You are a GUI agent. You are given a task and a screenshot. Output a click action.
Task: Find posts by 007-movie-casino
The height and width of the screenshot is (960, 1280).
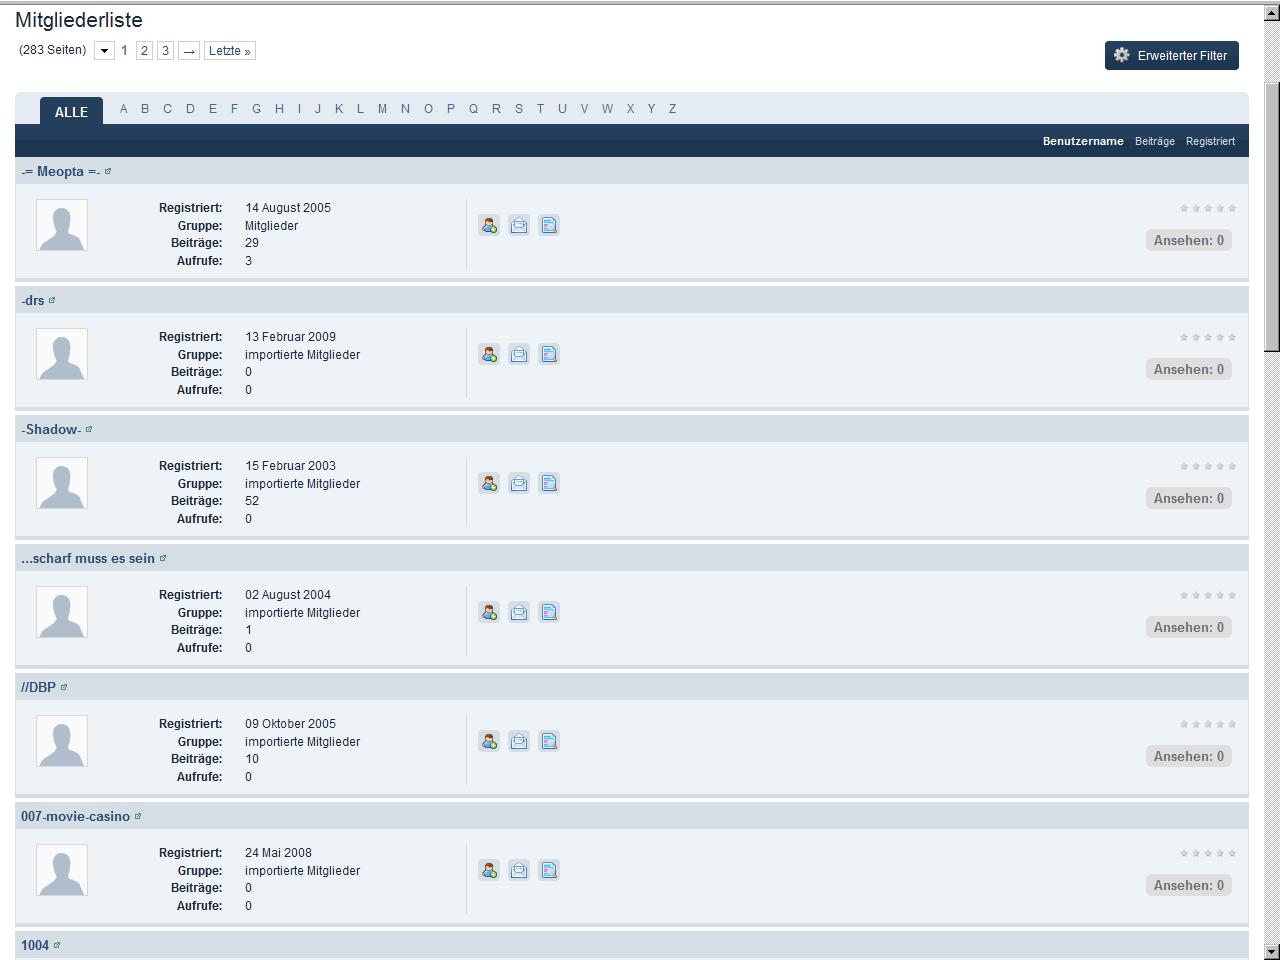pos(549,870)
